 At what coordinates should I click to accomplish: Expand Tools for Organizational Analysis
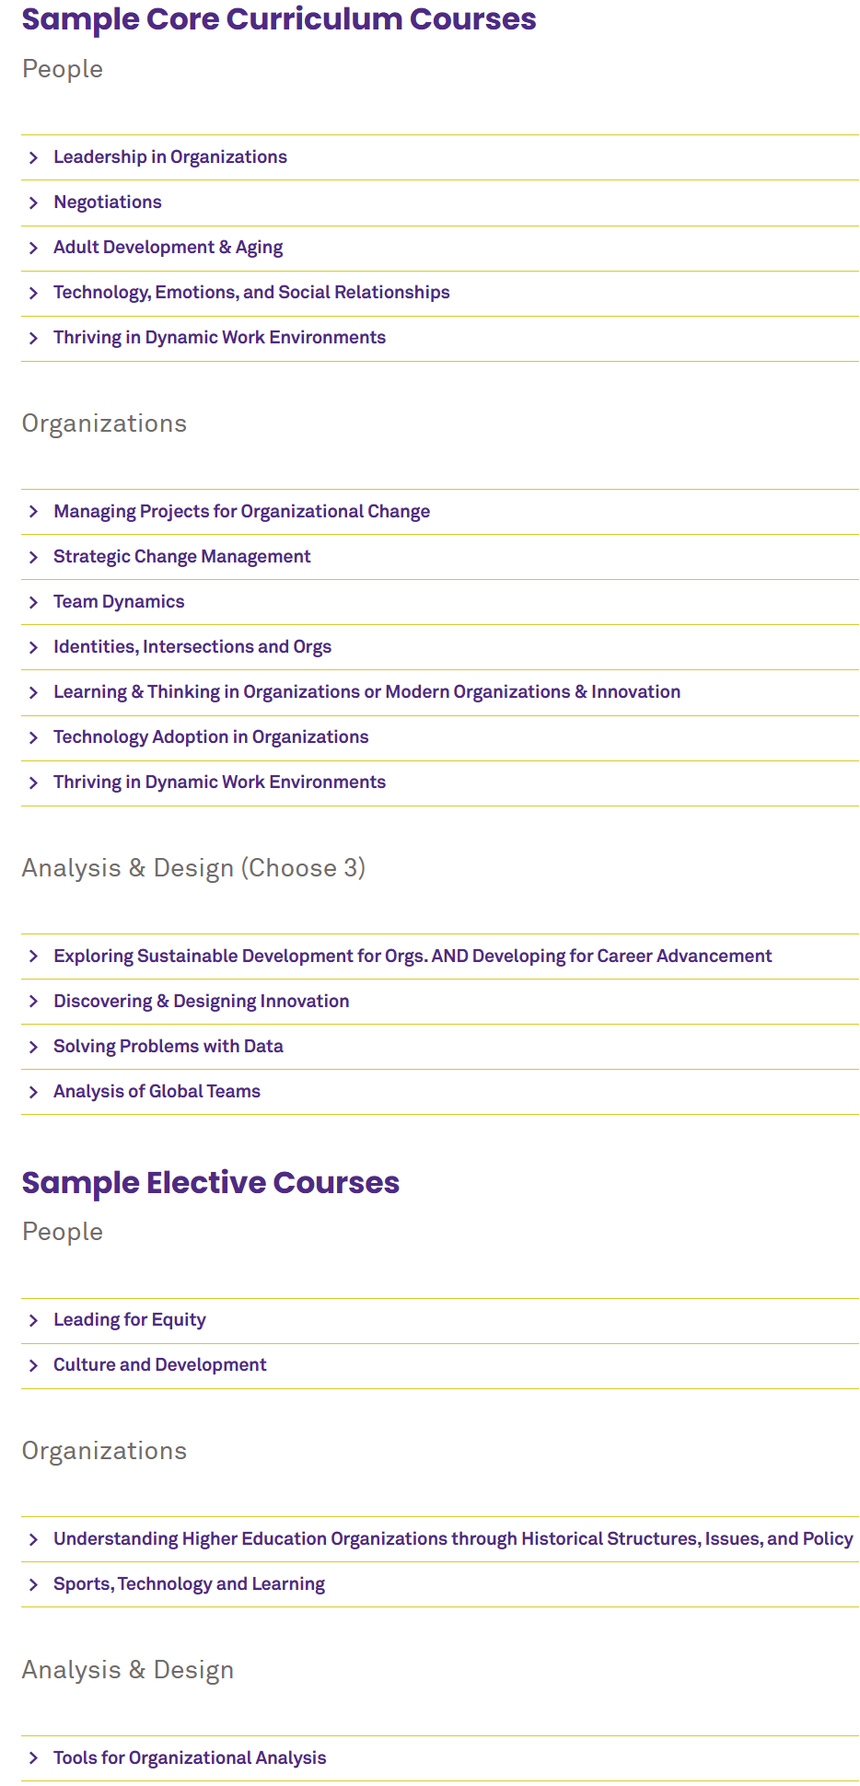tap(189, 1758)
